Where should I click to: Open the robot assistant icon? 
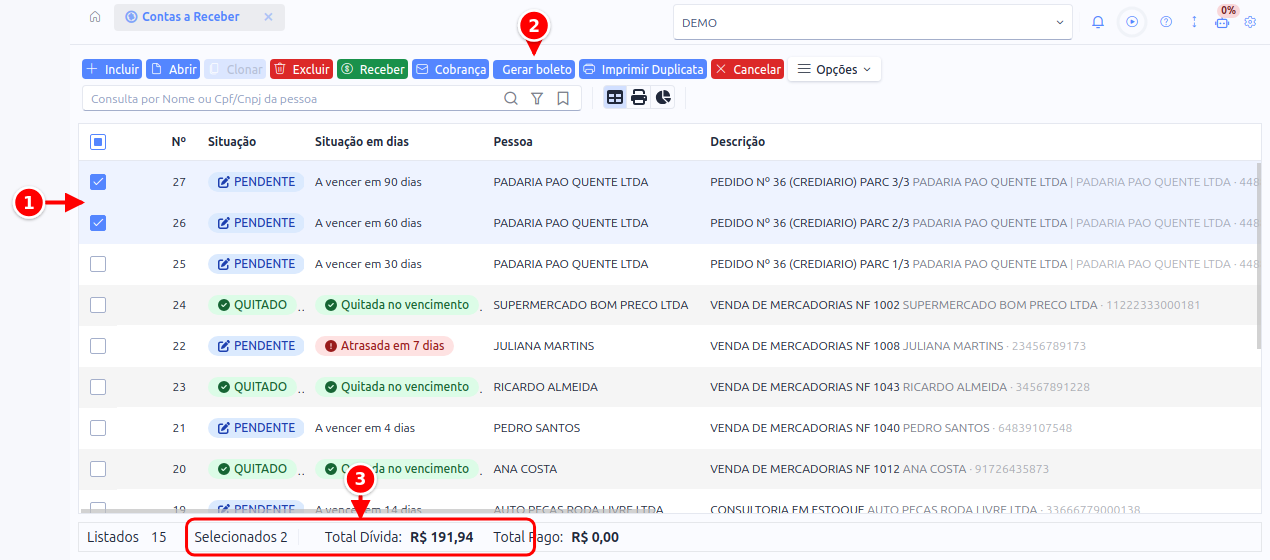click(x=1222, y=22)
